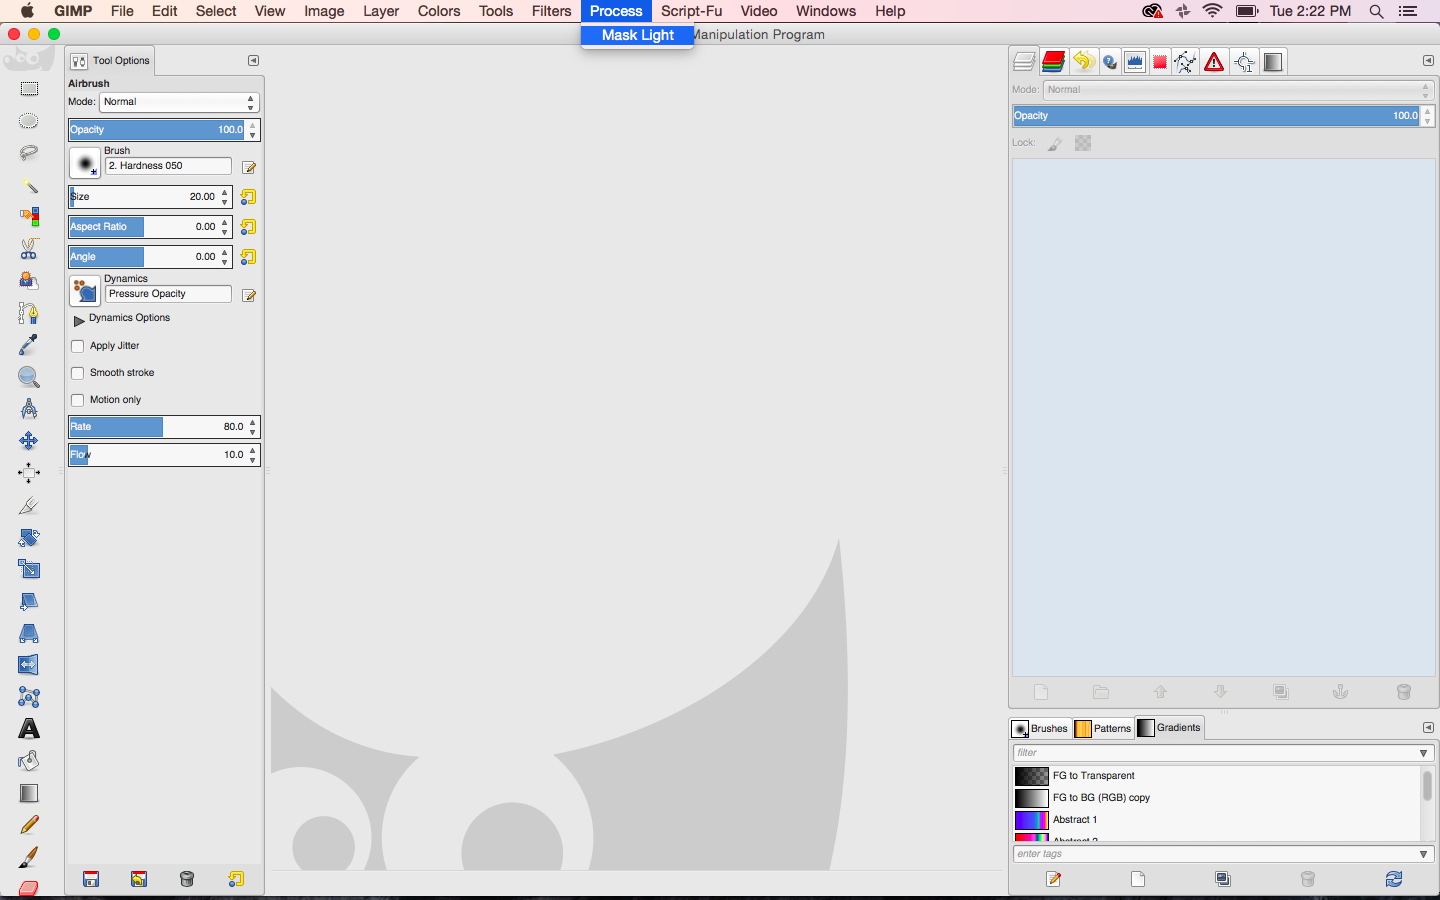The width and height of the screenshot is (1440, 900).
Task: Select the Cage Transform tool
Action: click(x=29, y=697)
